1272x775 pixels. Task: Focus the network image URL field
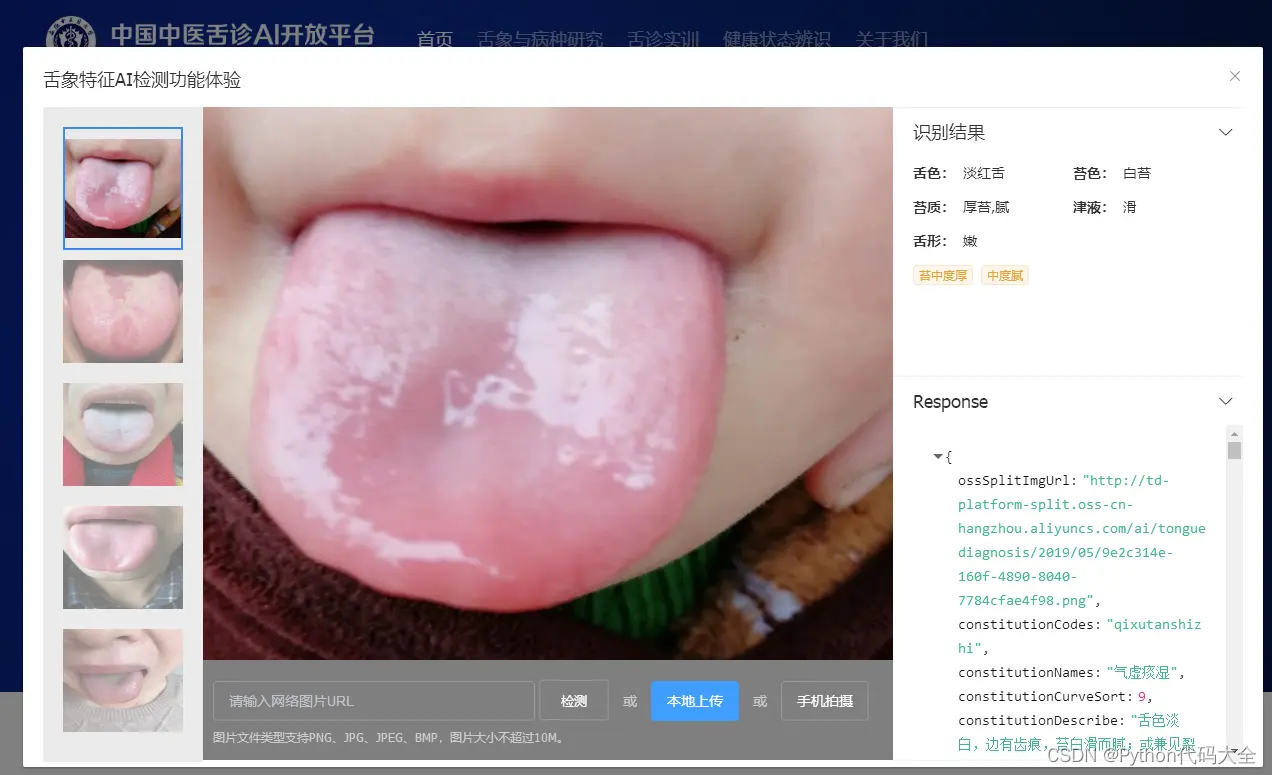pyautogui.click(x=374, y=701)
